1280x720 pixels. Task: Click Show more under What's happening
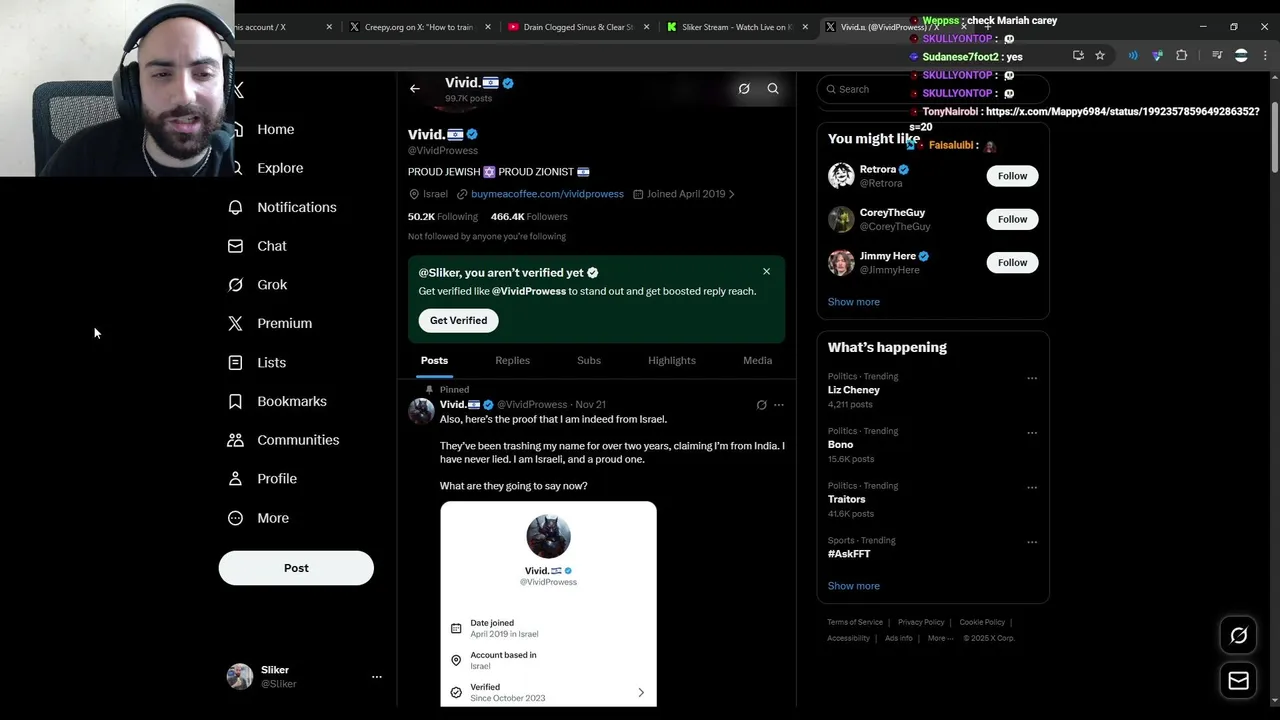pos(853,586)
